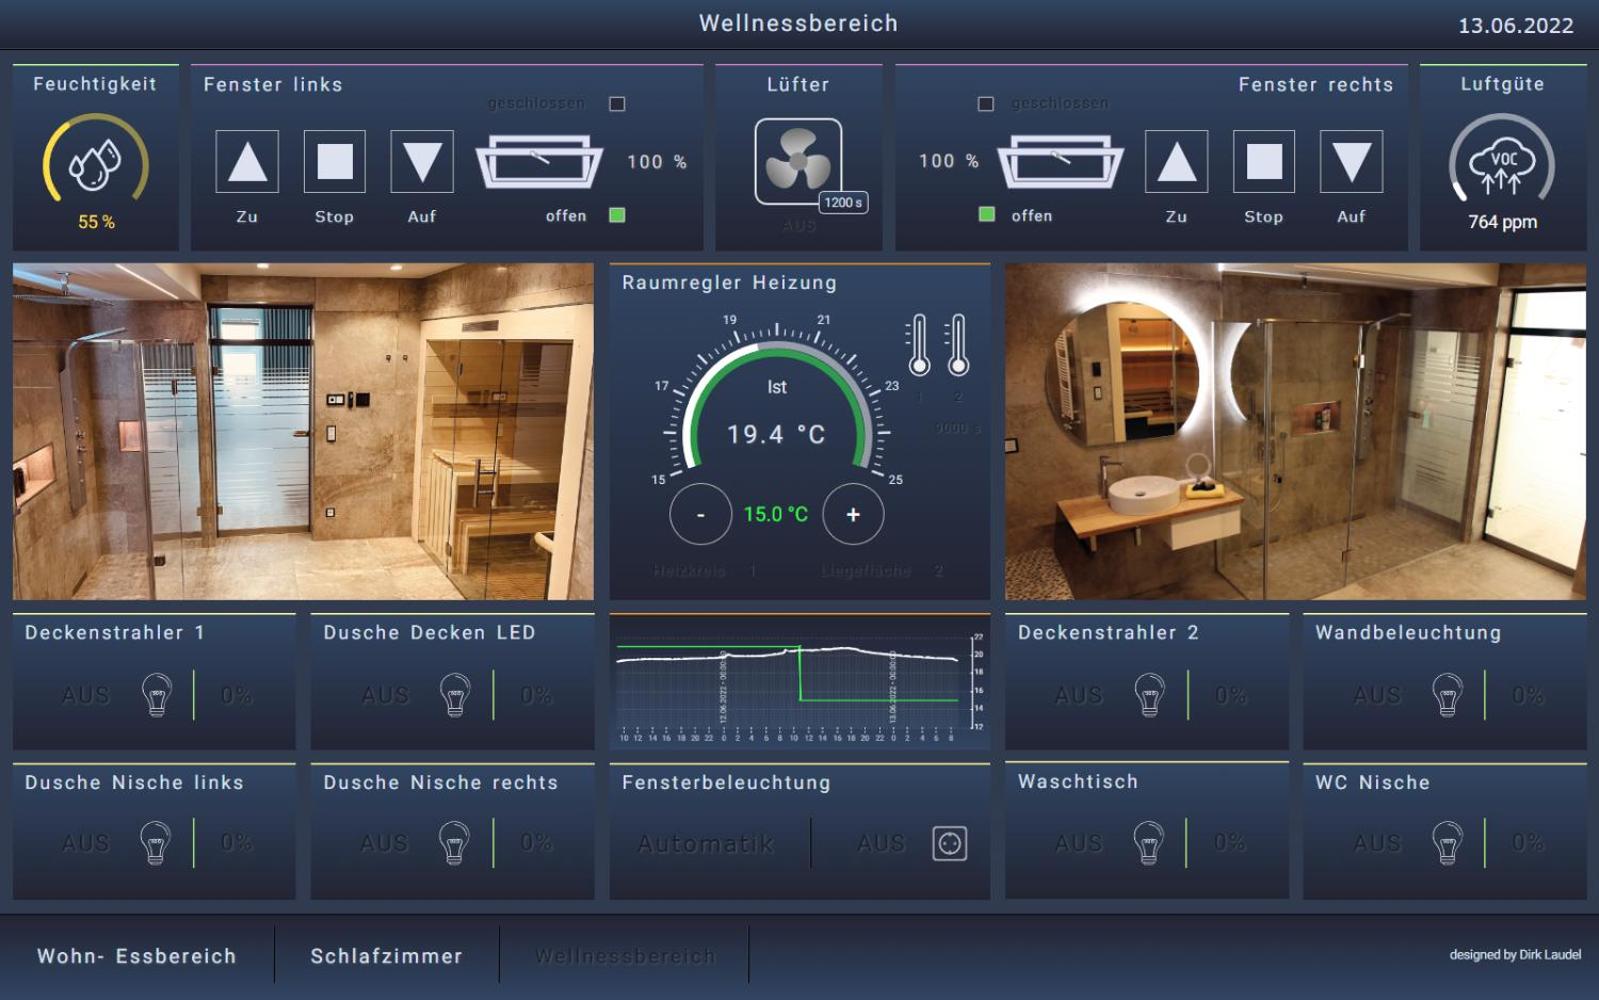
Task: Click the Auf arrow for Fenster links
Action: coord(422,161)
